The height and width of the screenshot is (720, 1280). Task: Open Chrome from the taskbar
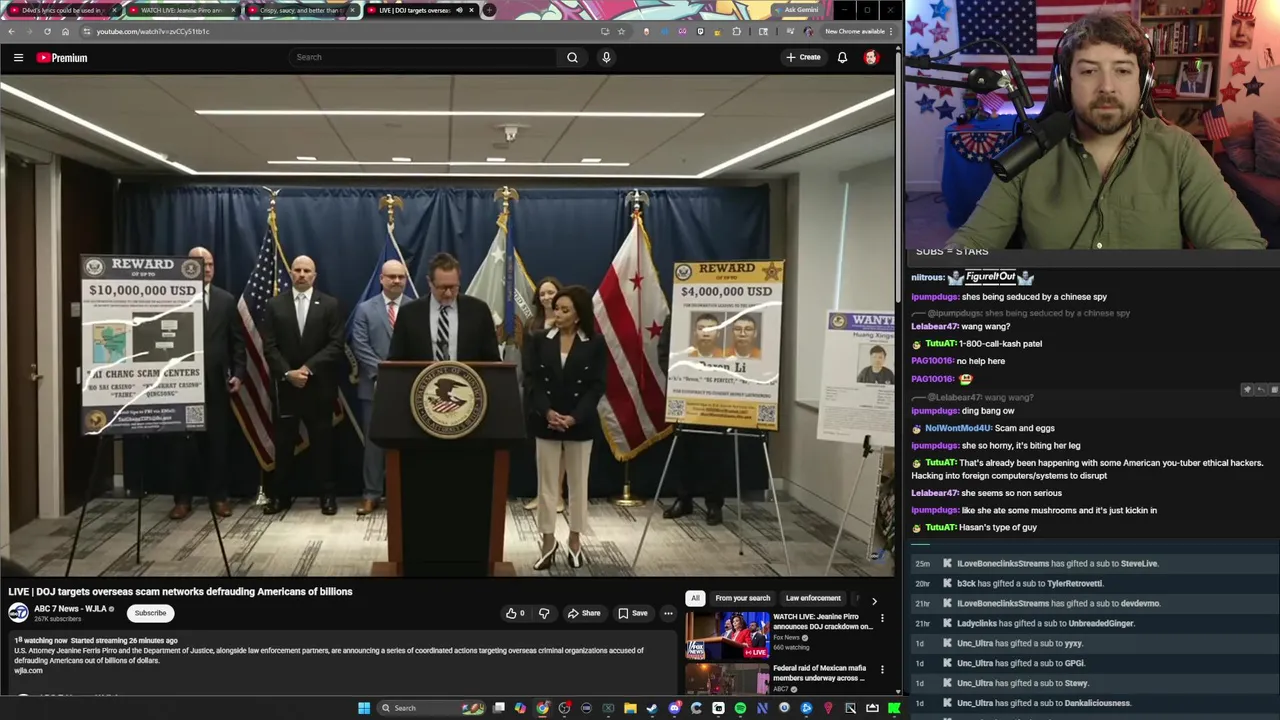click(x=542, y=708)
